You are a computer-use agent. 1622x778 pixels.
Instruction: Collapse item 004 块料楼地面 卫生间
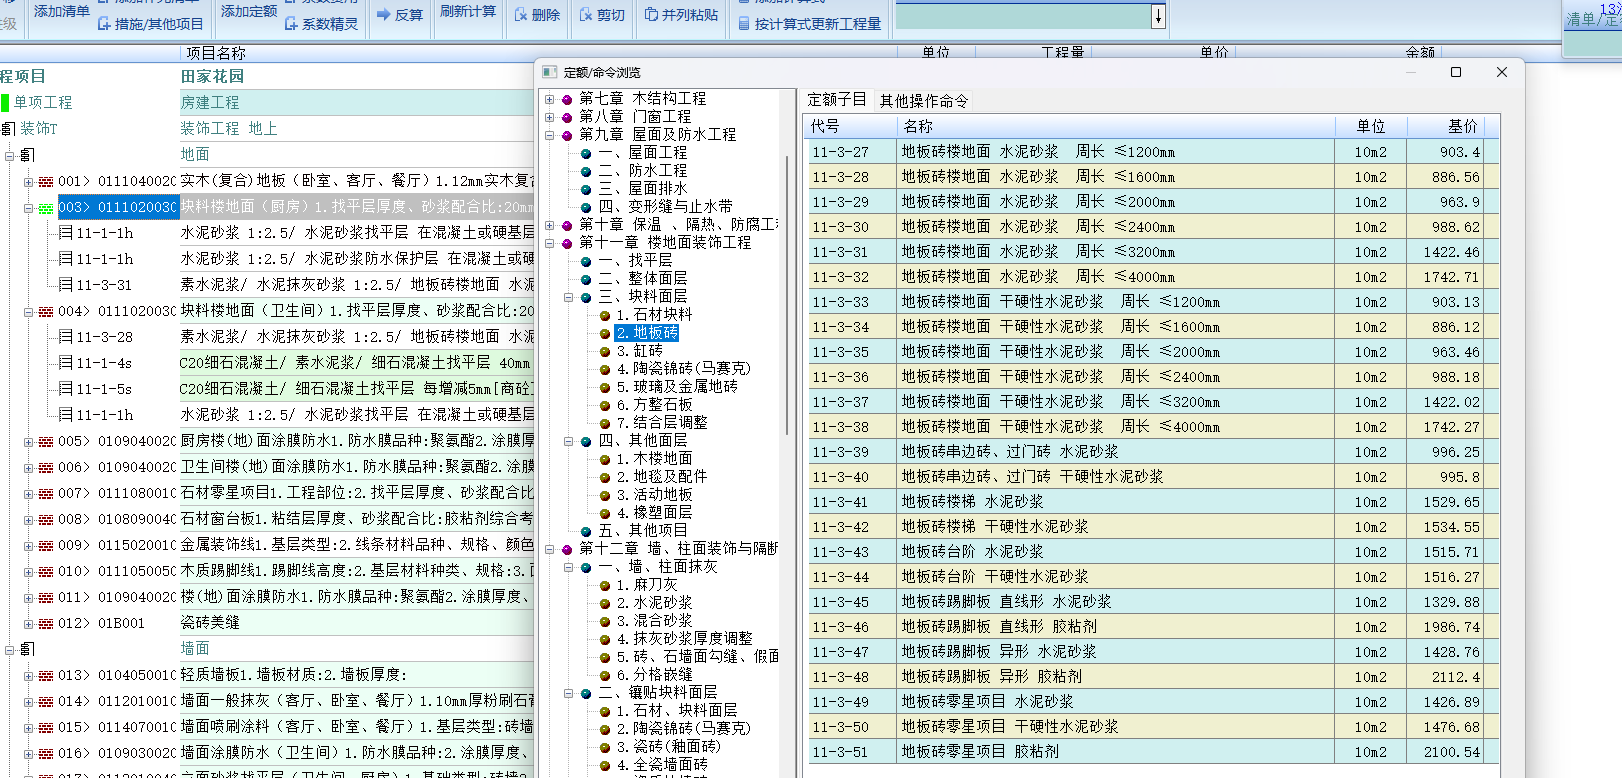(x=28, y=312)
